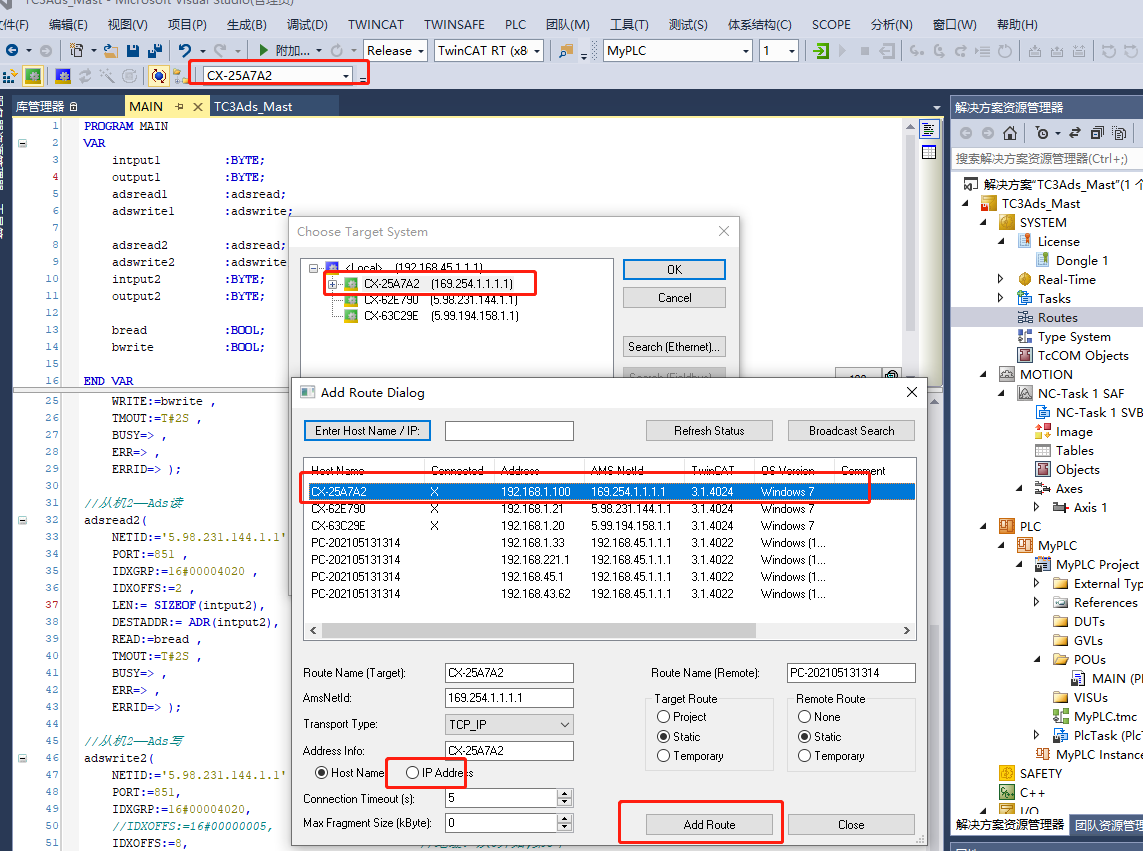
Task: Click the Add Route button
Action: (x=709, y=824)
